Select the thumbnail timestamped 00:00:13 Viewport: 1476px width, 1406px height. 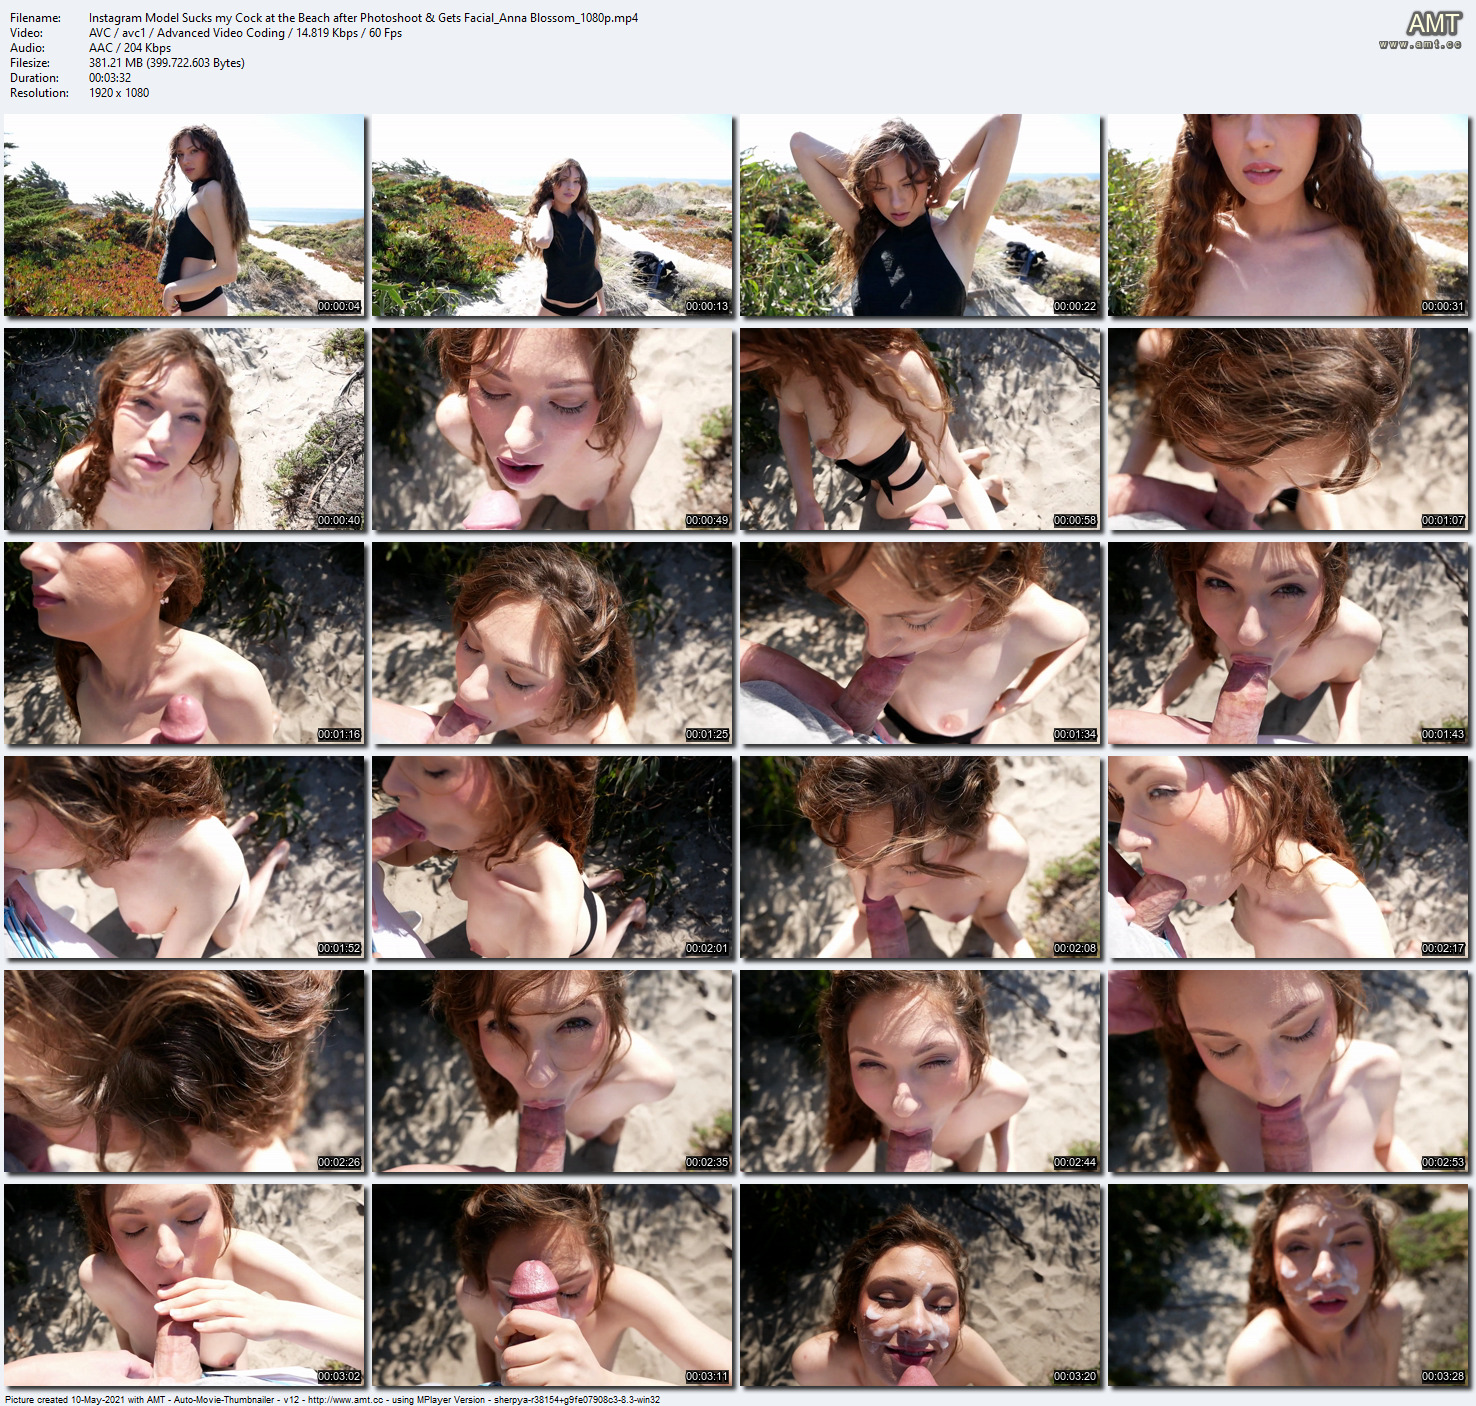tap(552, 215)
